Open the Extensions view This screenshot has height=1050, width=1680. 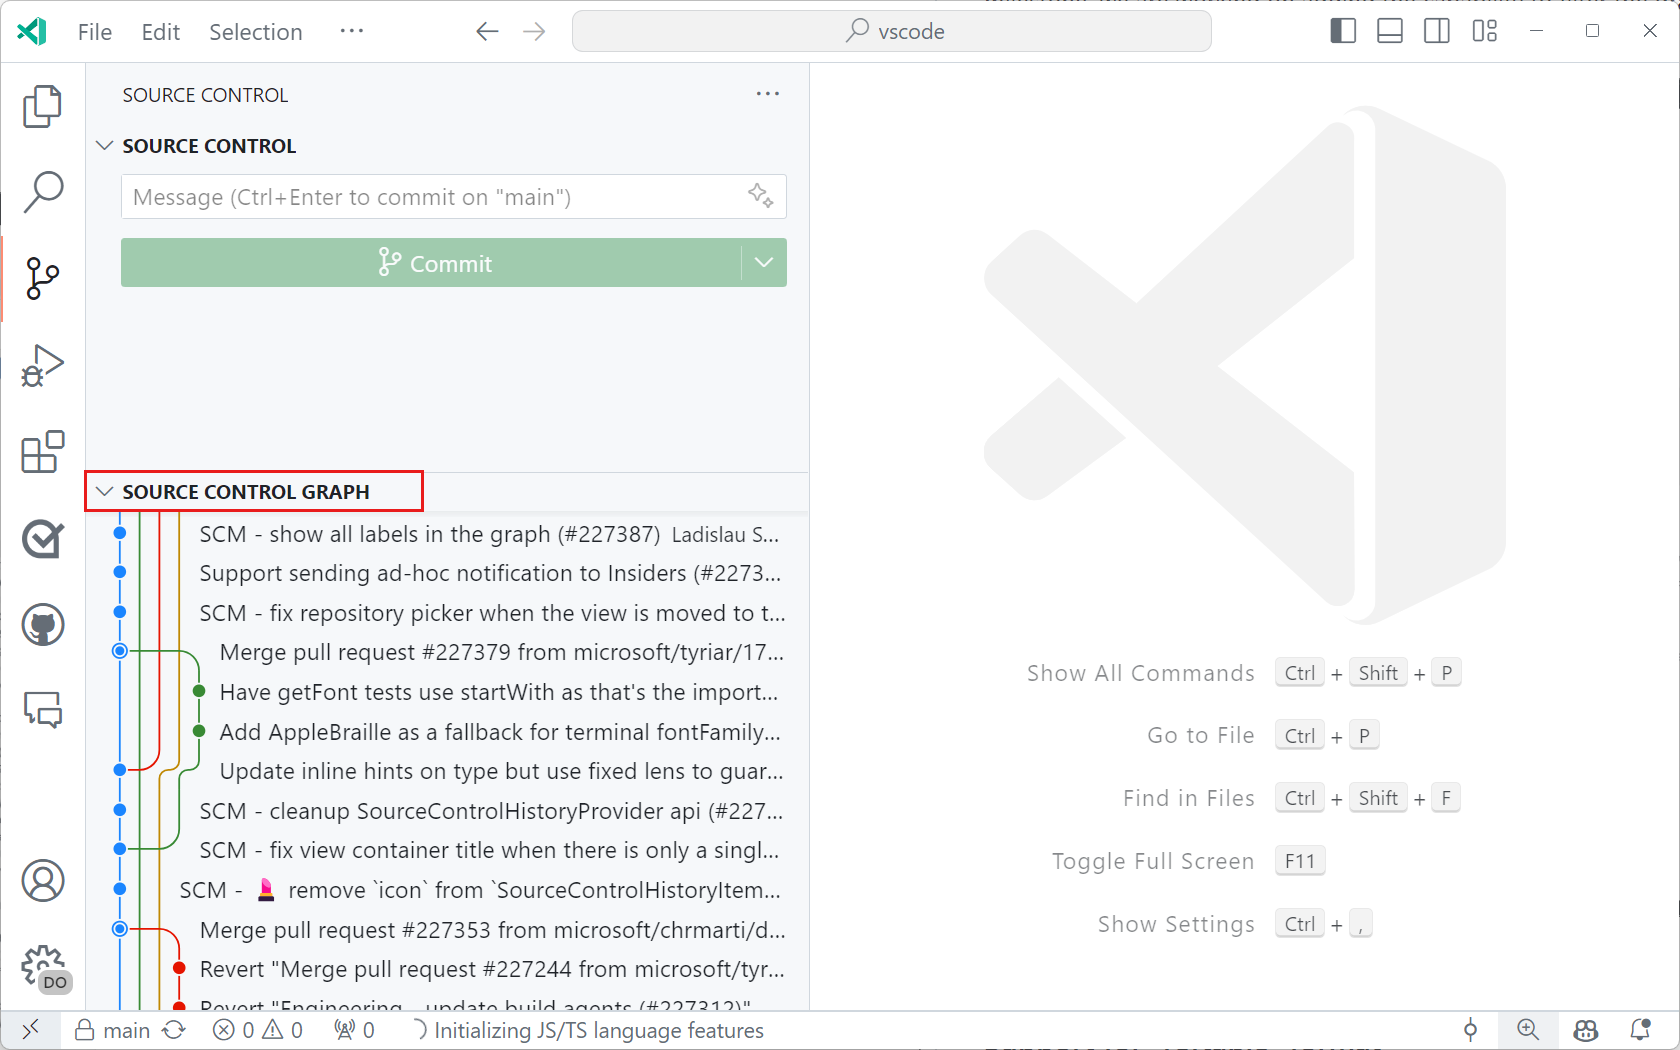coord(42,453)
